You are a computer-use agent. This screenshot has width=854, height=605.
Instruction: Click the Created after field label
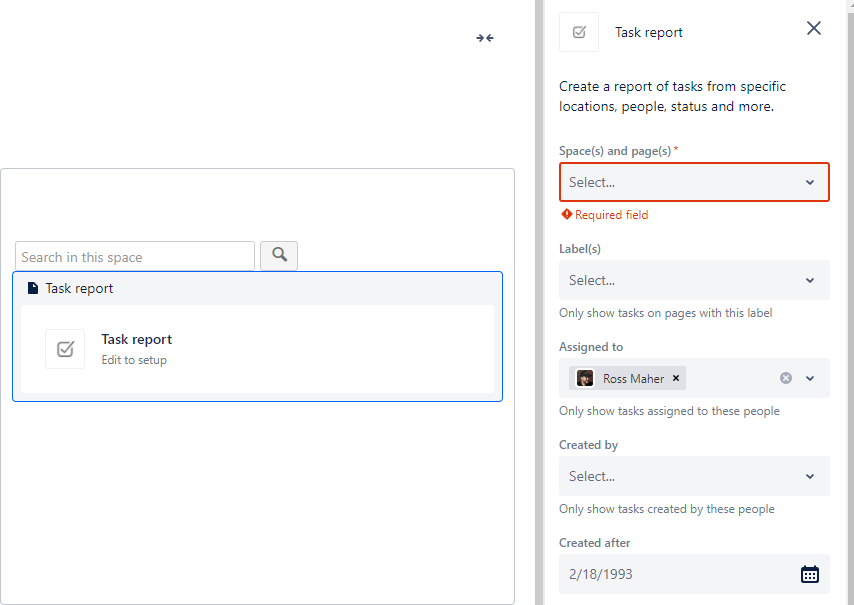[x=595, y=543]
